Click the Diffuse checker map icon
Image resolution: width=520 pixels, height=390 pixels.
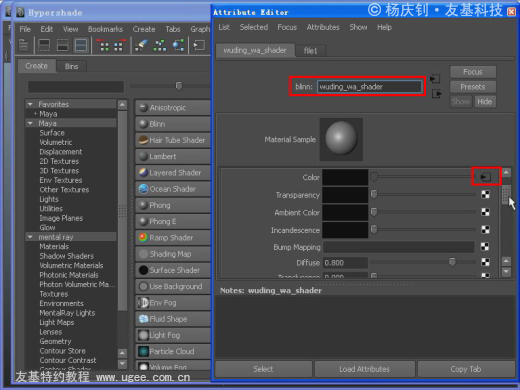click(485, 262)
